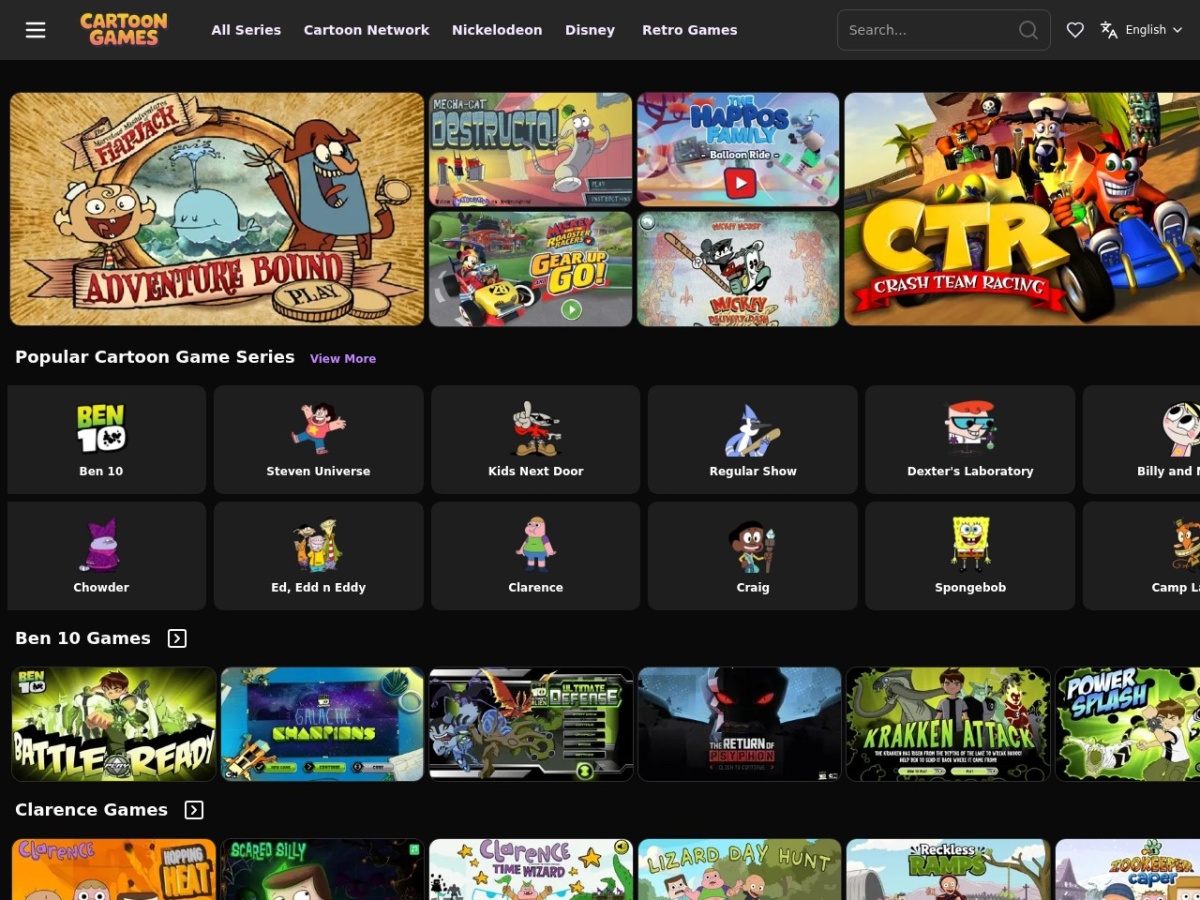
Task: Open Retro Games menu item
Action: point(689,30)
